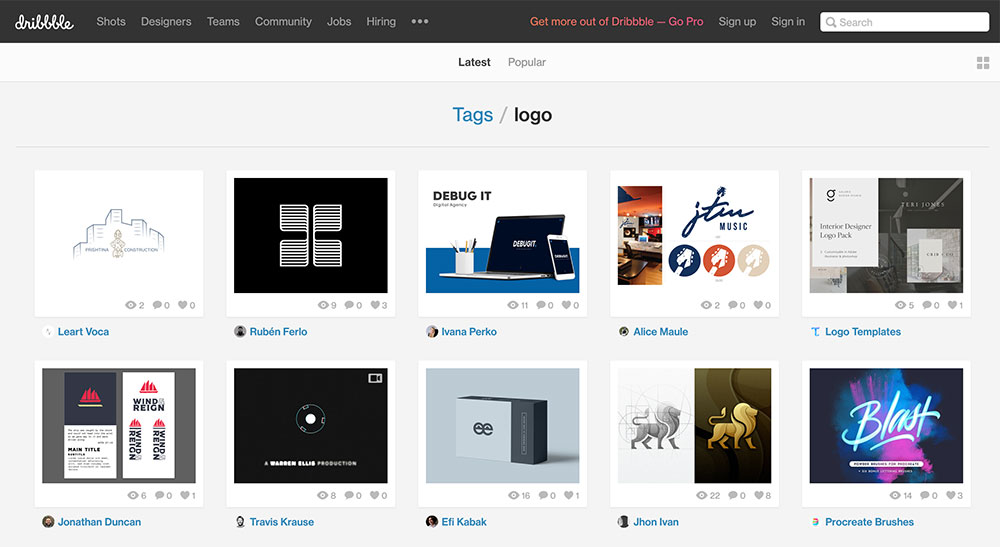
Task: Click the Sign up link
Action: pos(737,22)
